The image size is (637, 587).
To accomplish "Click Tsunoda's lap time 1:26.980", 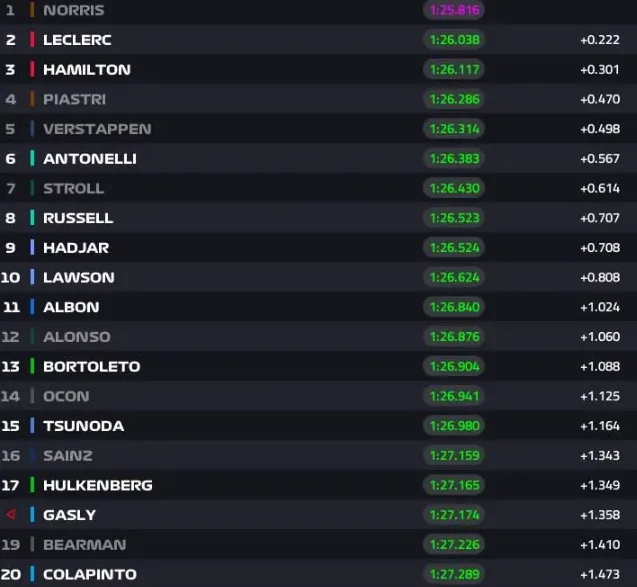I will (454, 426).
